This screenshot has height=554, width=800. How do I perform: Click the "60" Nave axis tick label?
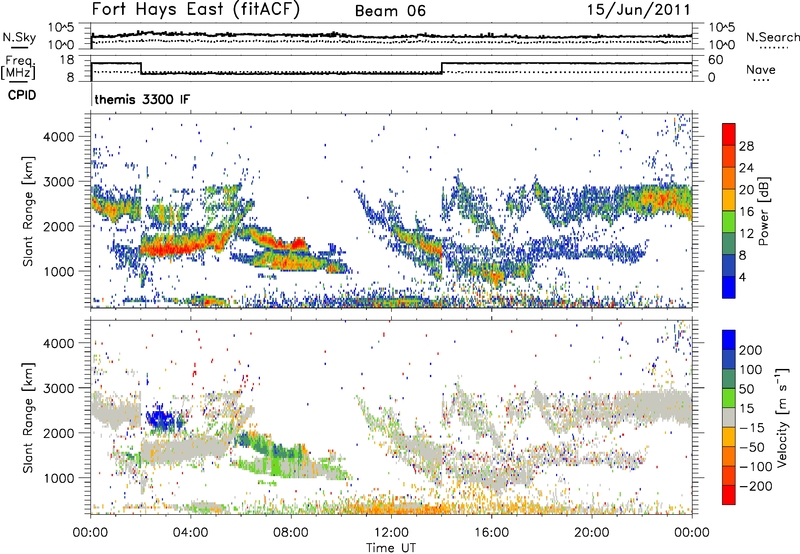(716, 60)
